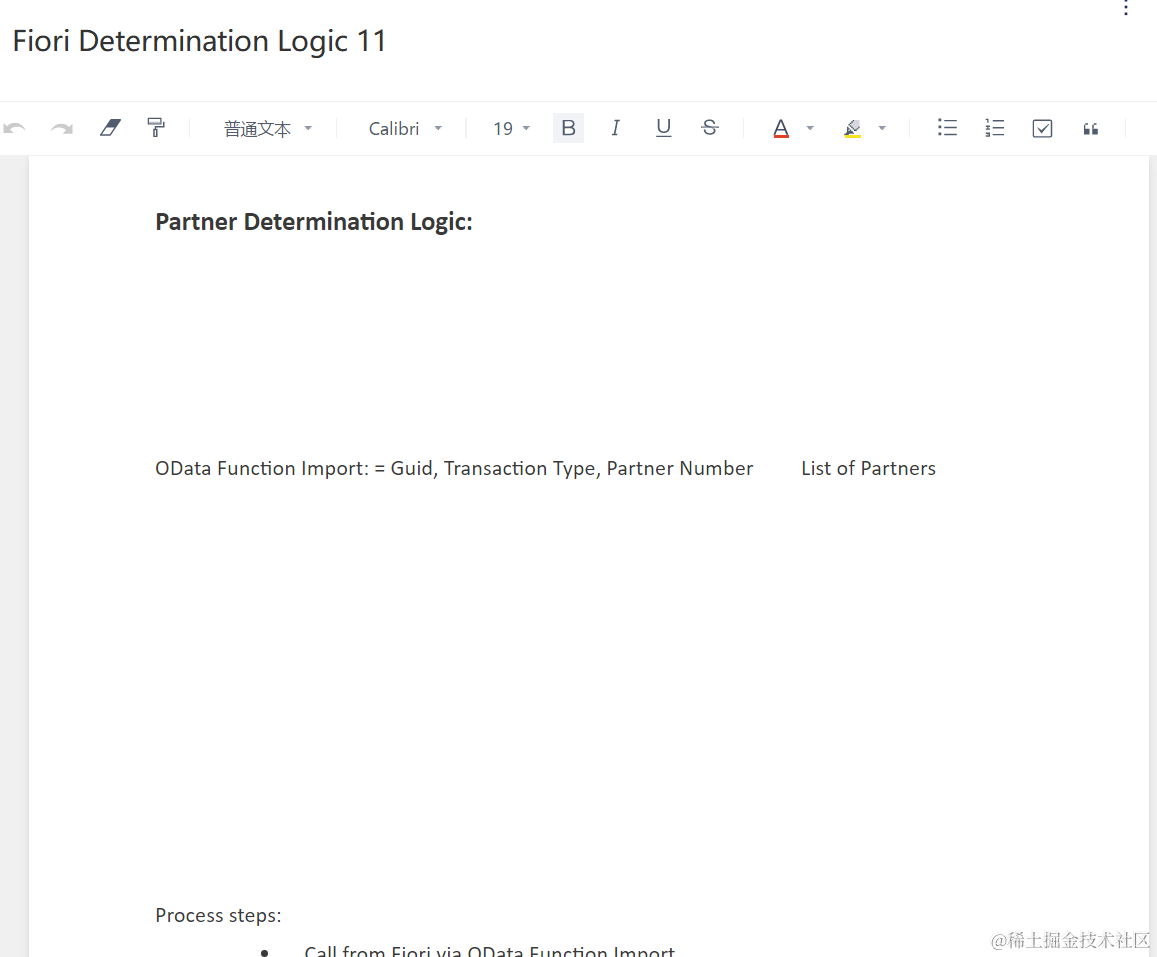This screenshot has height=957, width=1157.
Task: Click the text Process steps:
Action: click(x=218, y=915)
